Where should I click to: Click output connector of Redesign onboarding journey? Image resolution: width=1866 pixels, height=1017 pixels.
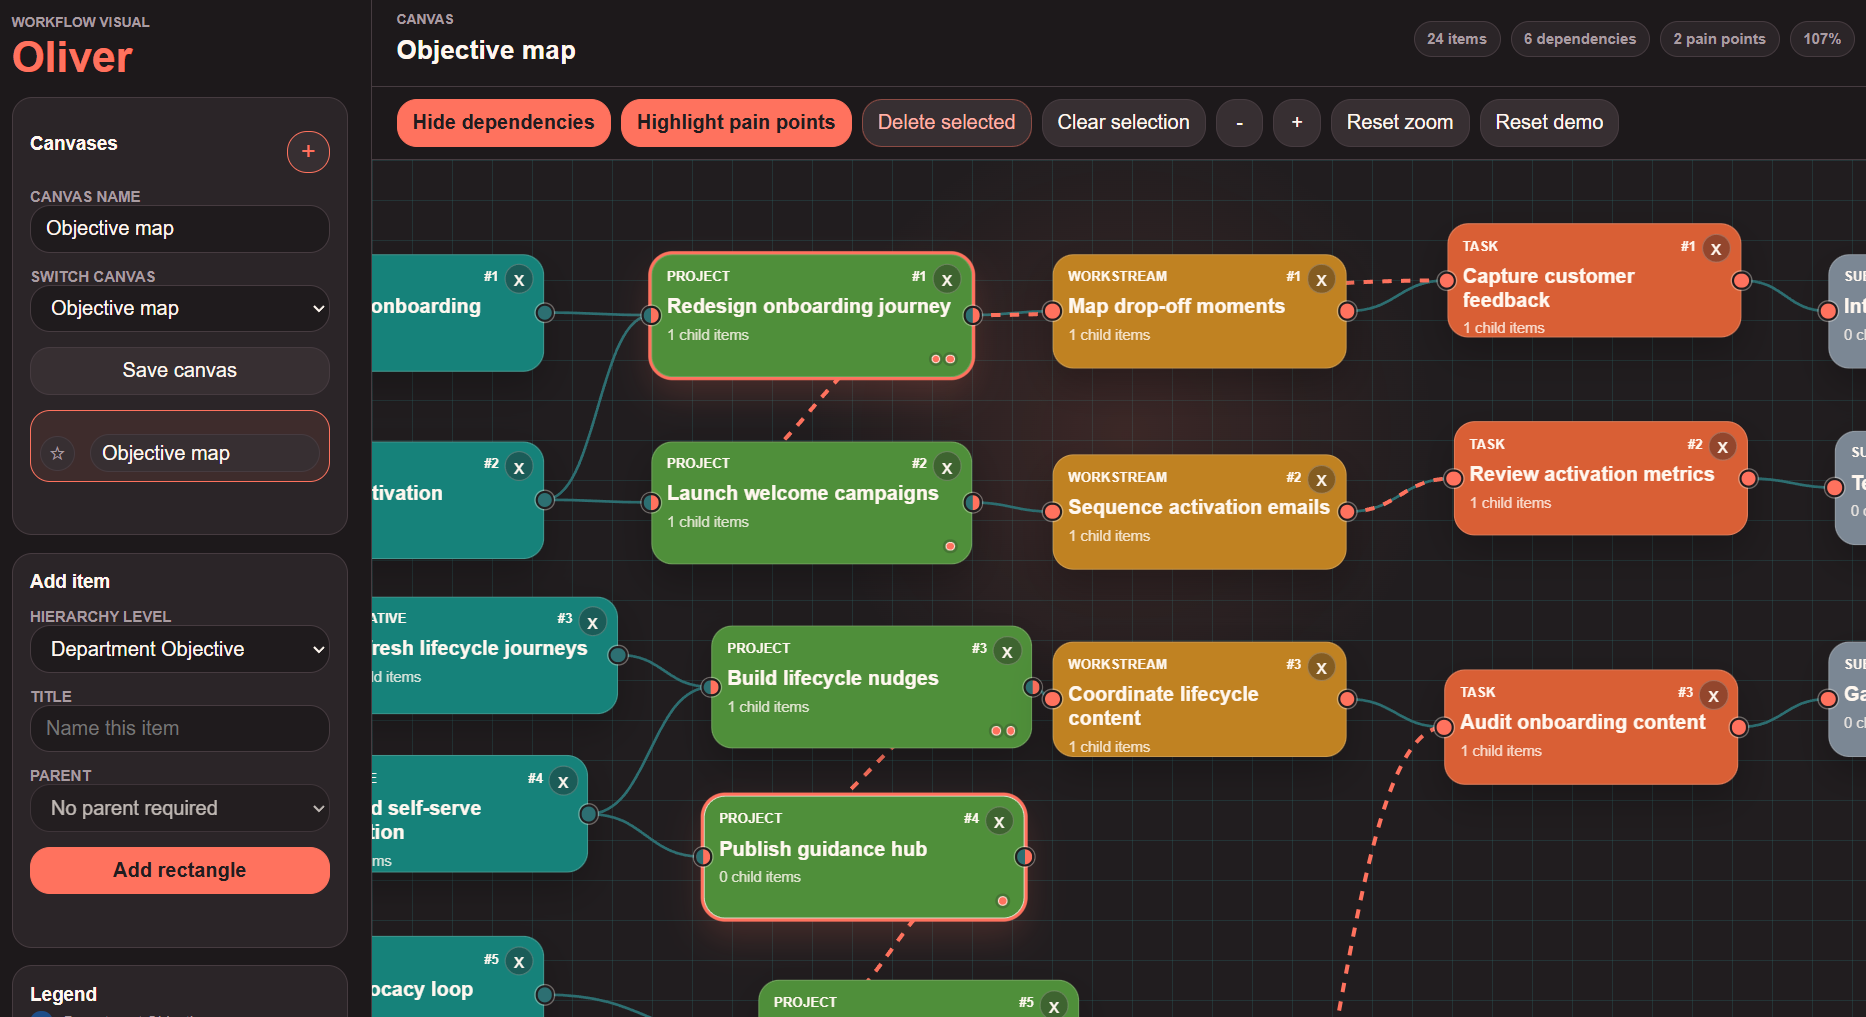tap(972, 315)
